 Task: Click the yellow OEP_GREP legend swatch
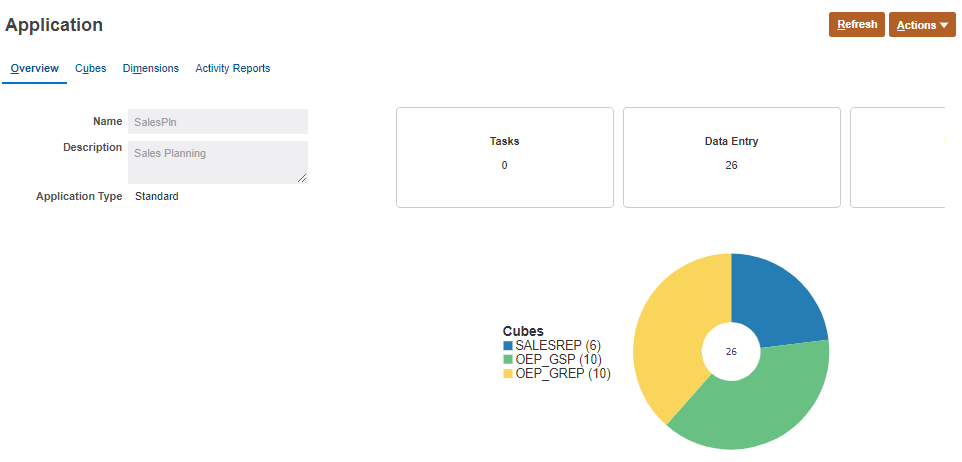point(507,374)
